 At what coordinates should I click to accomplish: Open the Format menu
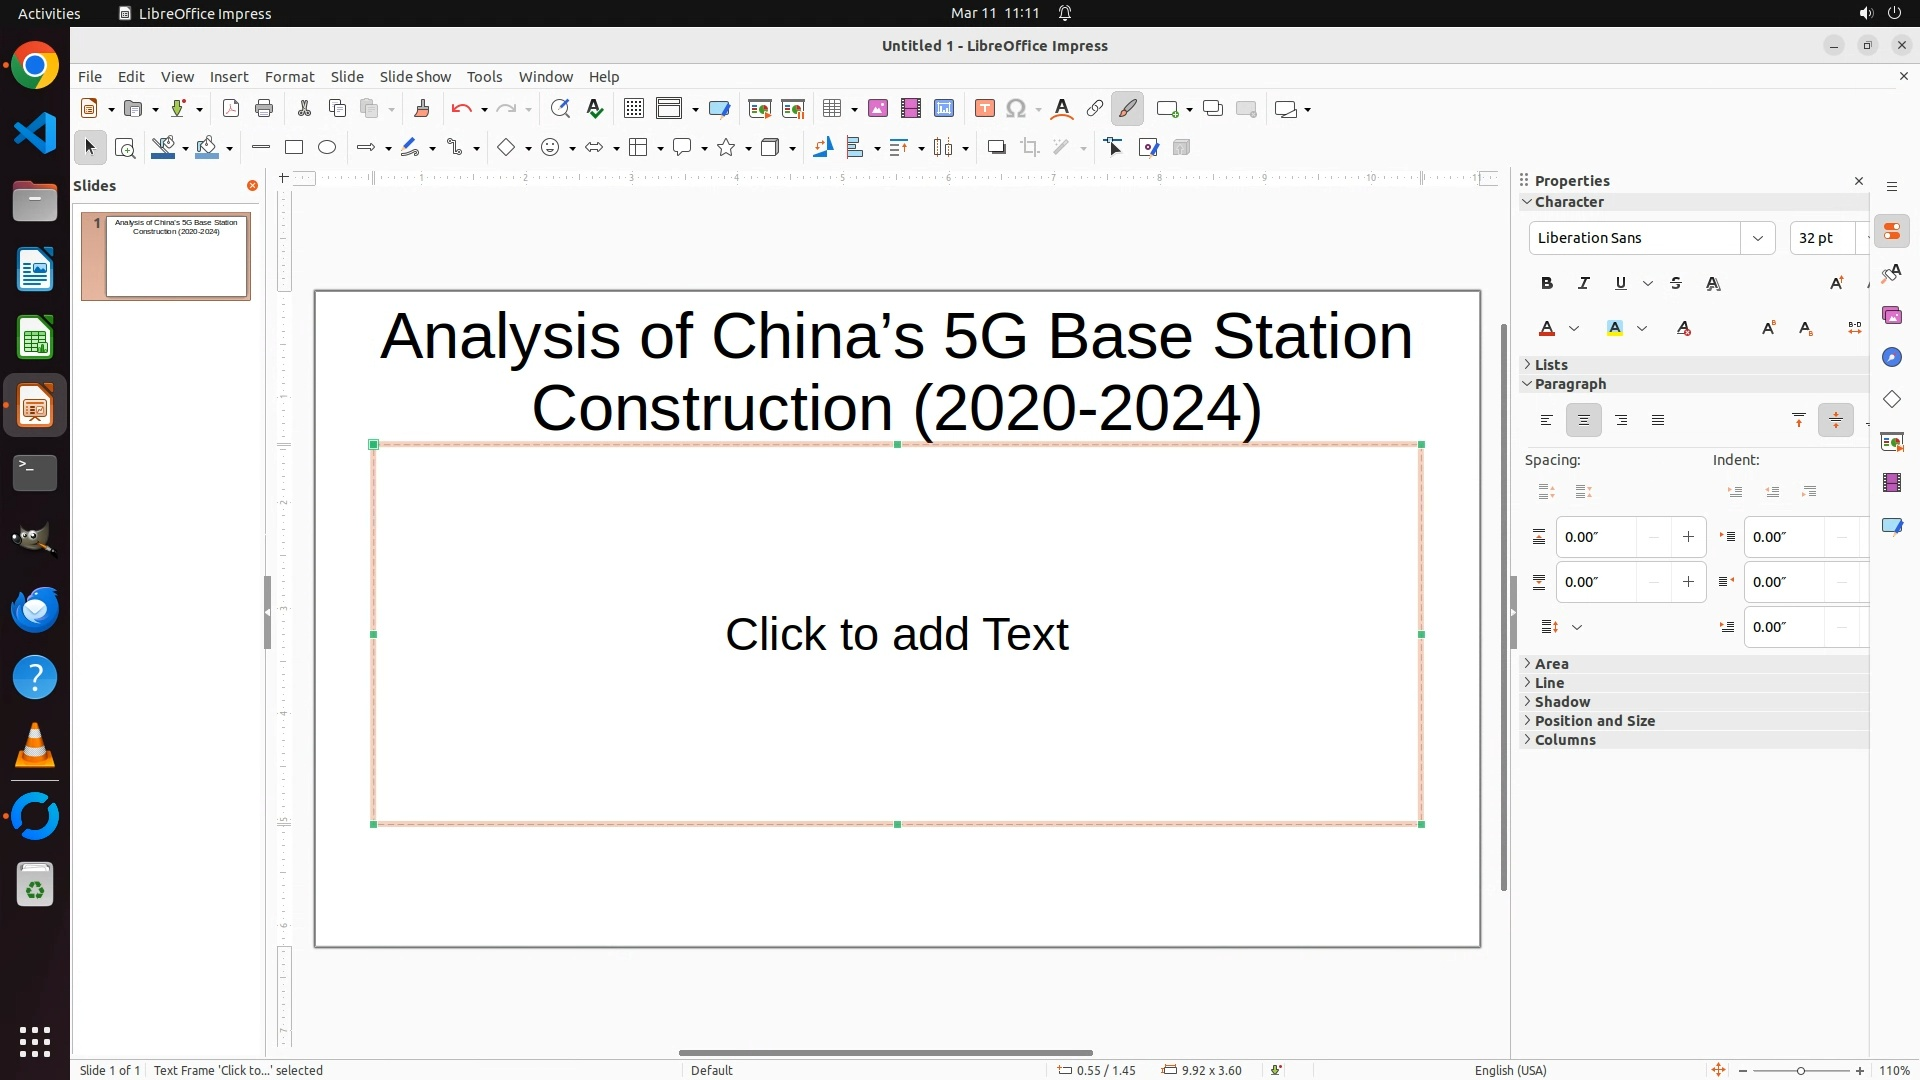tap(289, 77)
